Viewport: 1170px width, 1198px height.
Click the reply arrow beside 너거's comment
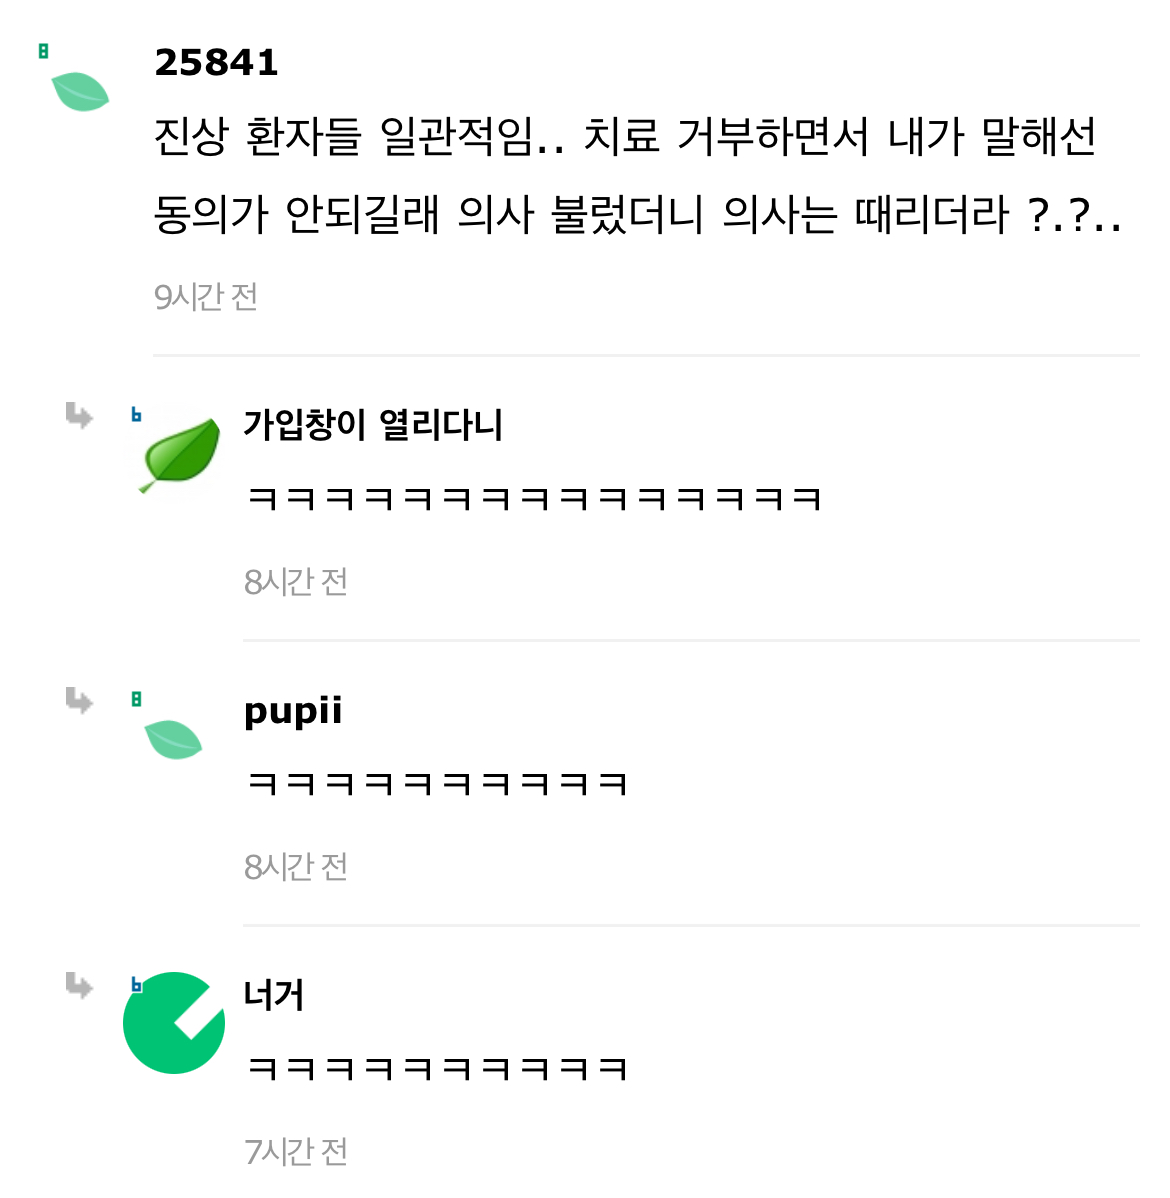[x=79, y=985]
